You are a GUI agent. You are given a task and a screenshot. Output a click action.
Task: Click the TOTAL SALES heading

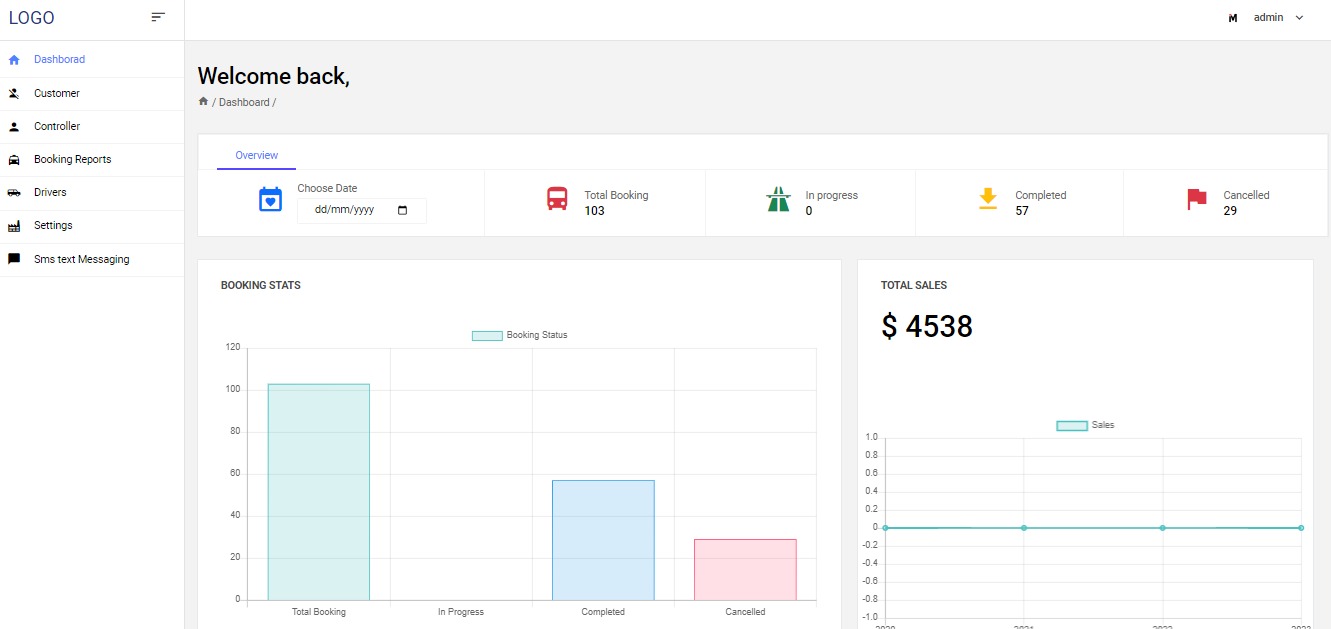[914, 285]
